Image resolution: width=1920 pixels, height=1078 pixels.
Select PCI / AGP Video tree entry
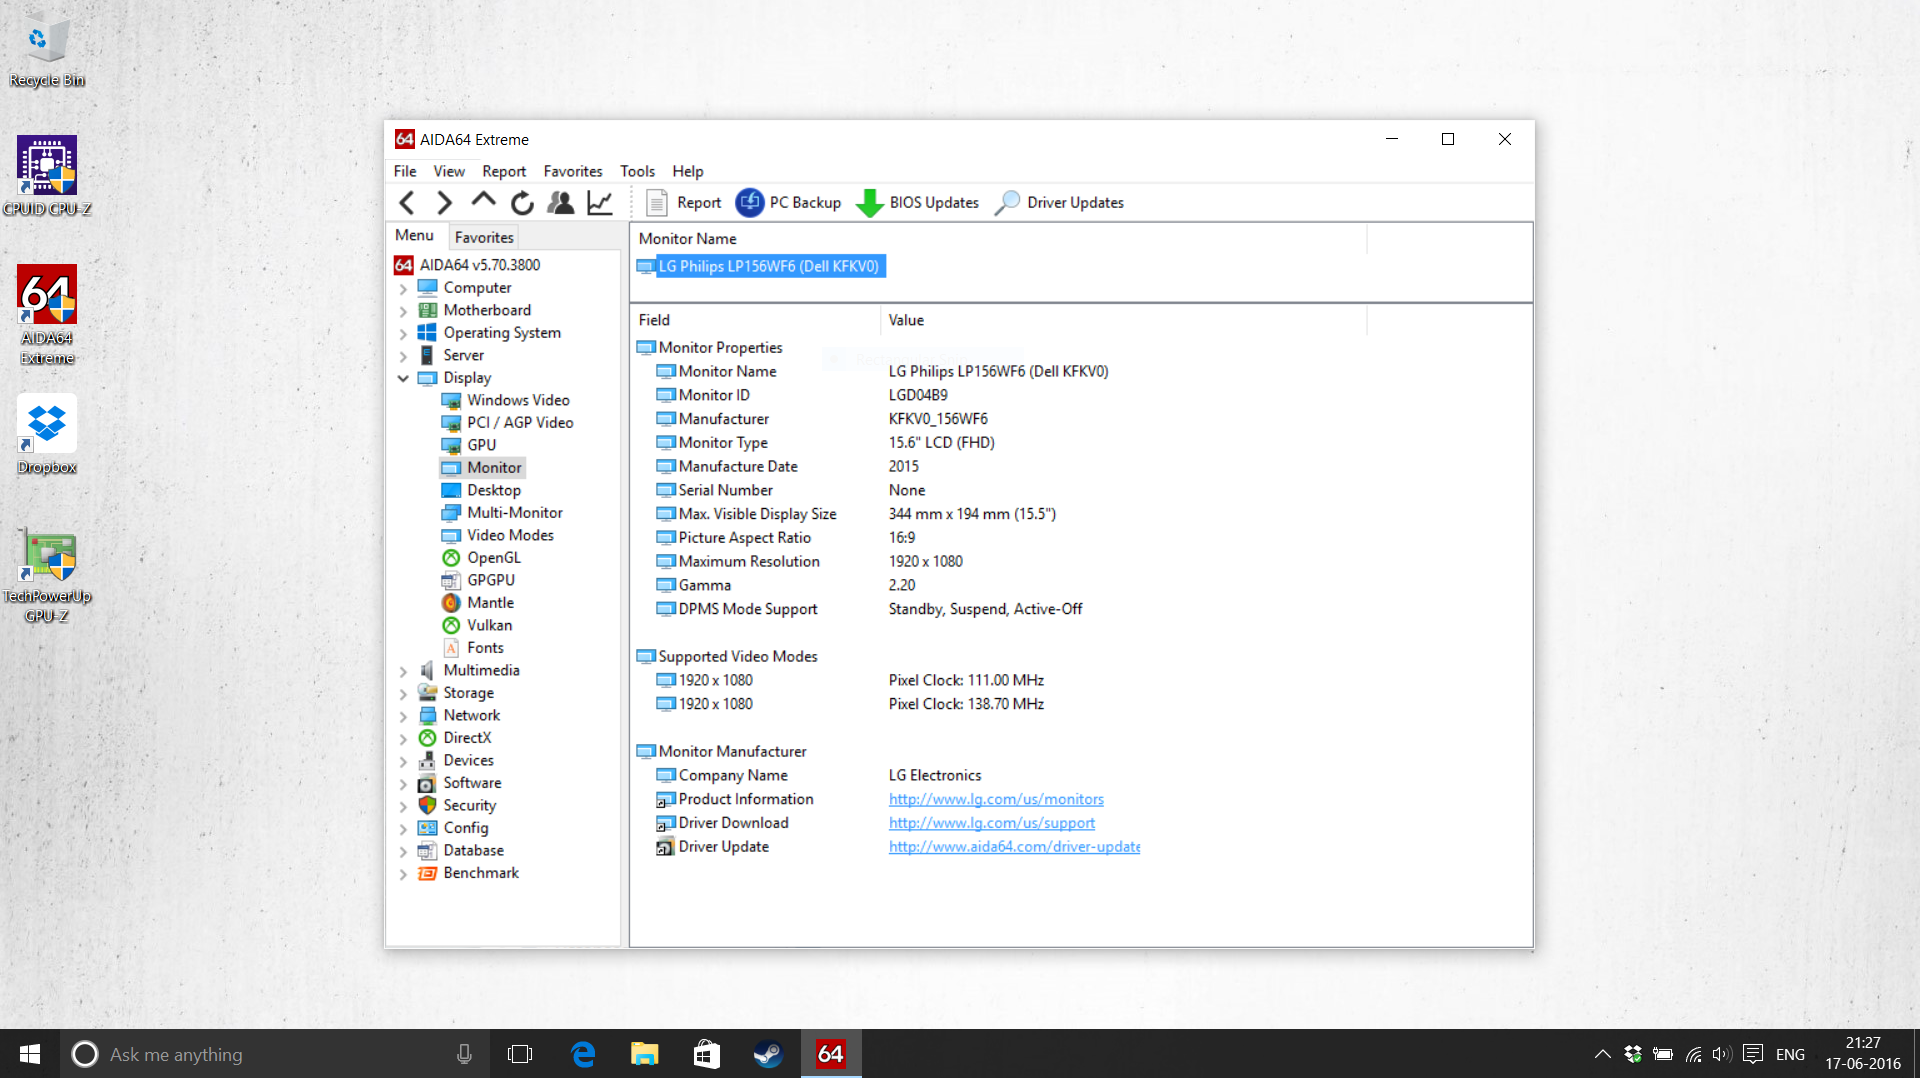(x=520, y=423)
